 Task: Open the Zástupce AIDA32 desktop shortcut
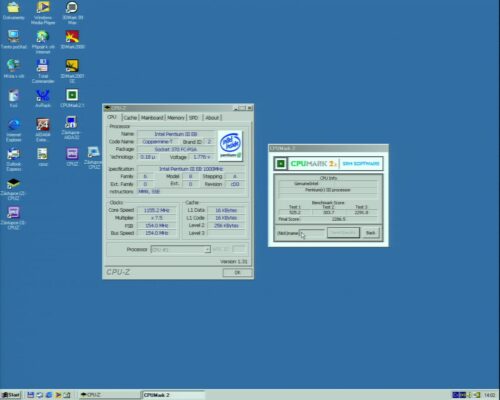point(71,128)
